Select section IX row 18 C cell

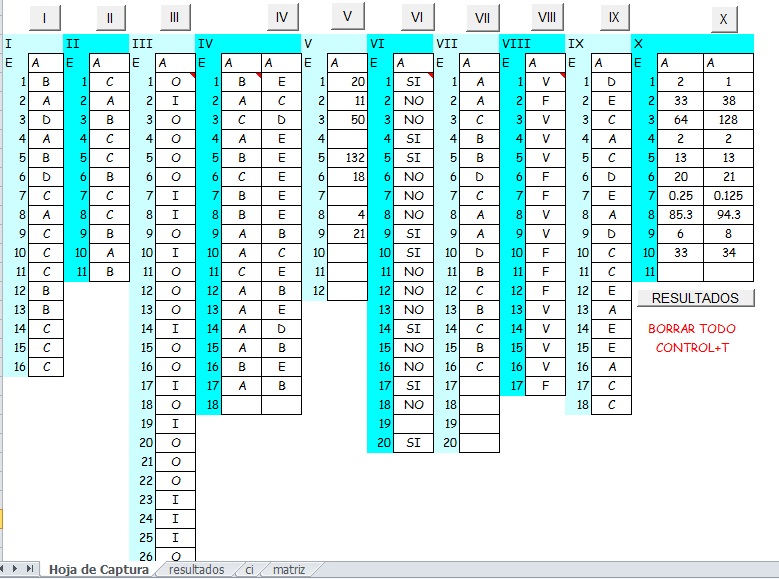pyautogui.click(x=612, y=405)
